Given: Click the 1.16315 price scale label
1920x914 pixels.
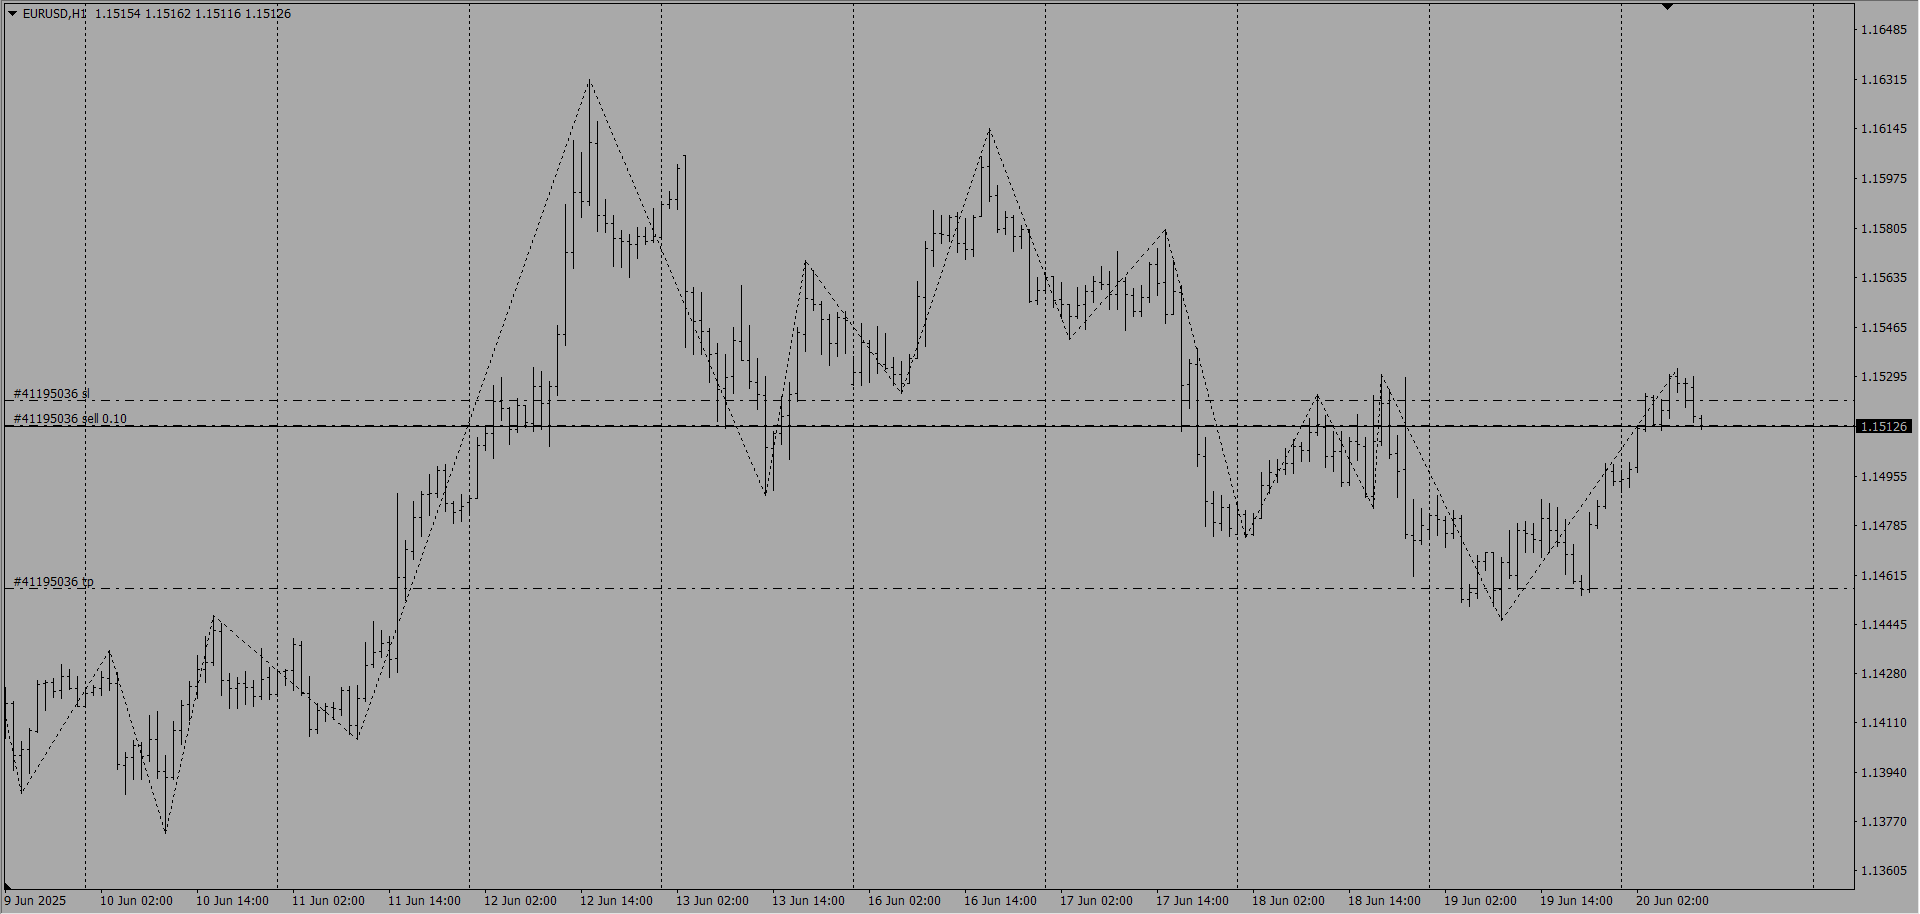Looking at the screenshot, I should 1883,80.
